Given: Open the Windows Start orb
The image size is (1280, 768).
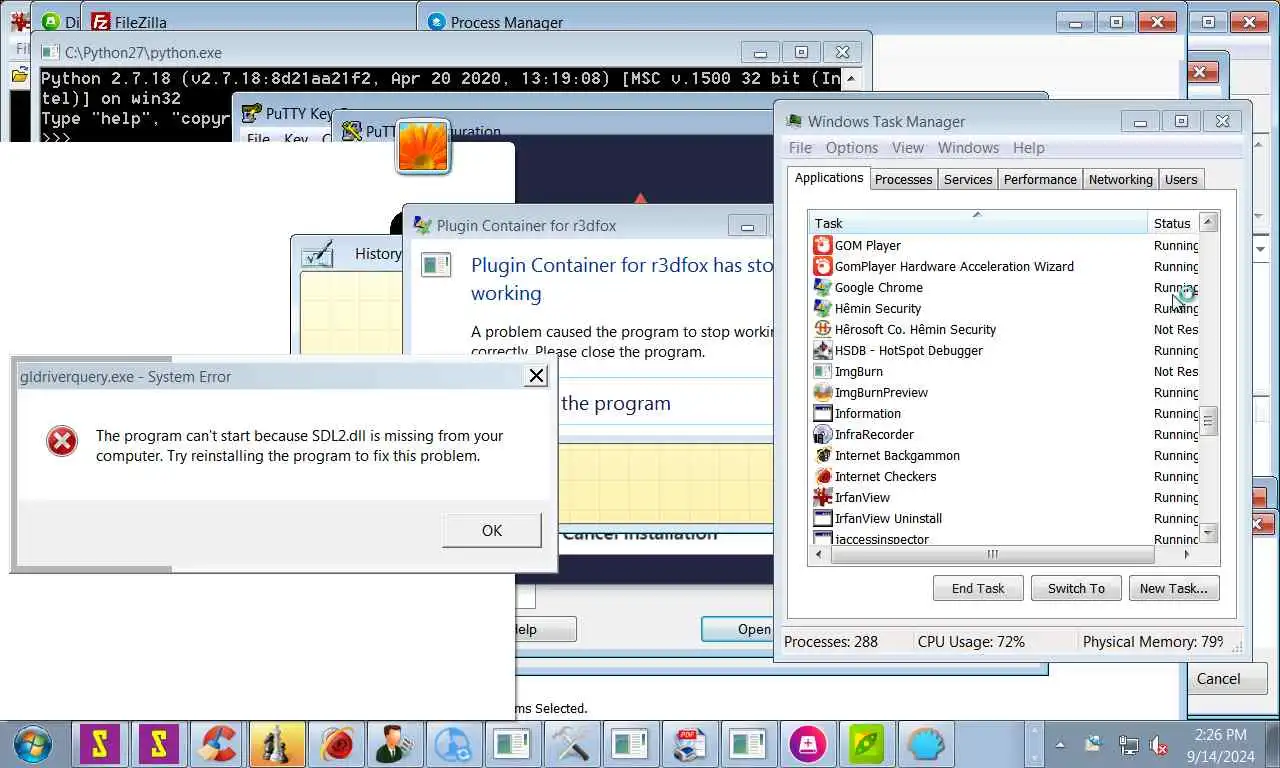Looking at the screenshot, I should click(x=32, y=744).
